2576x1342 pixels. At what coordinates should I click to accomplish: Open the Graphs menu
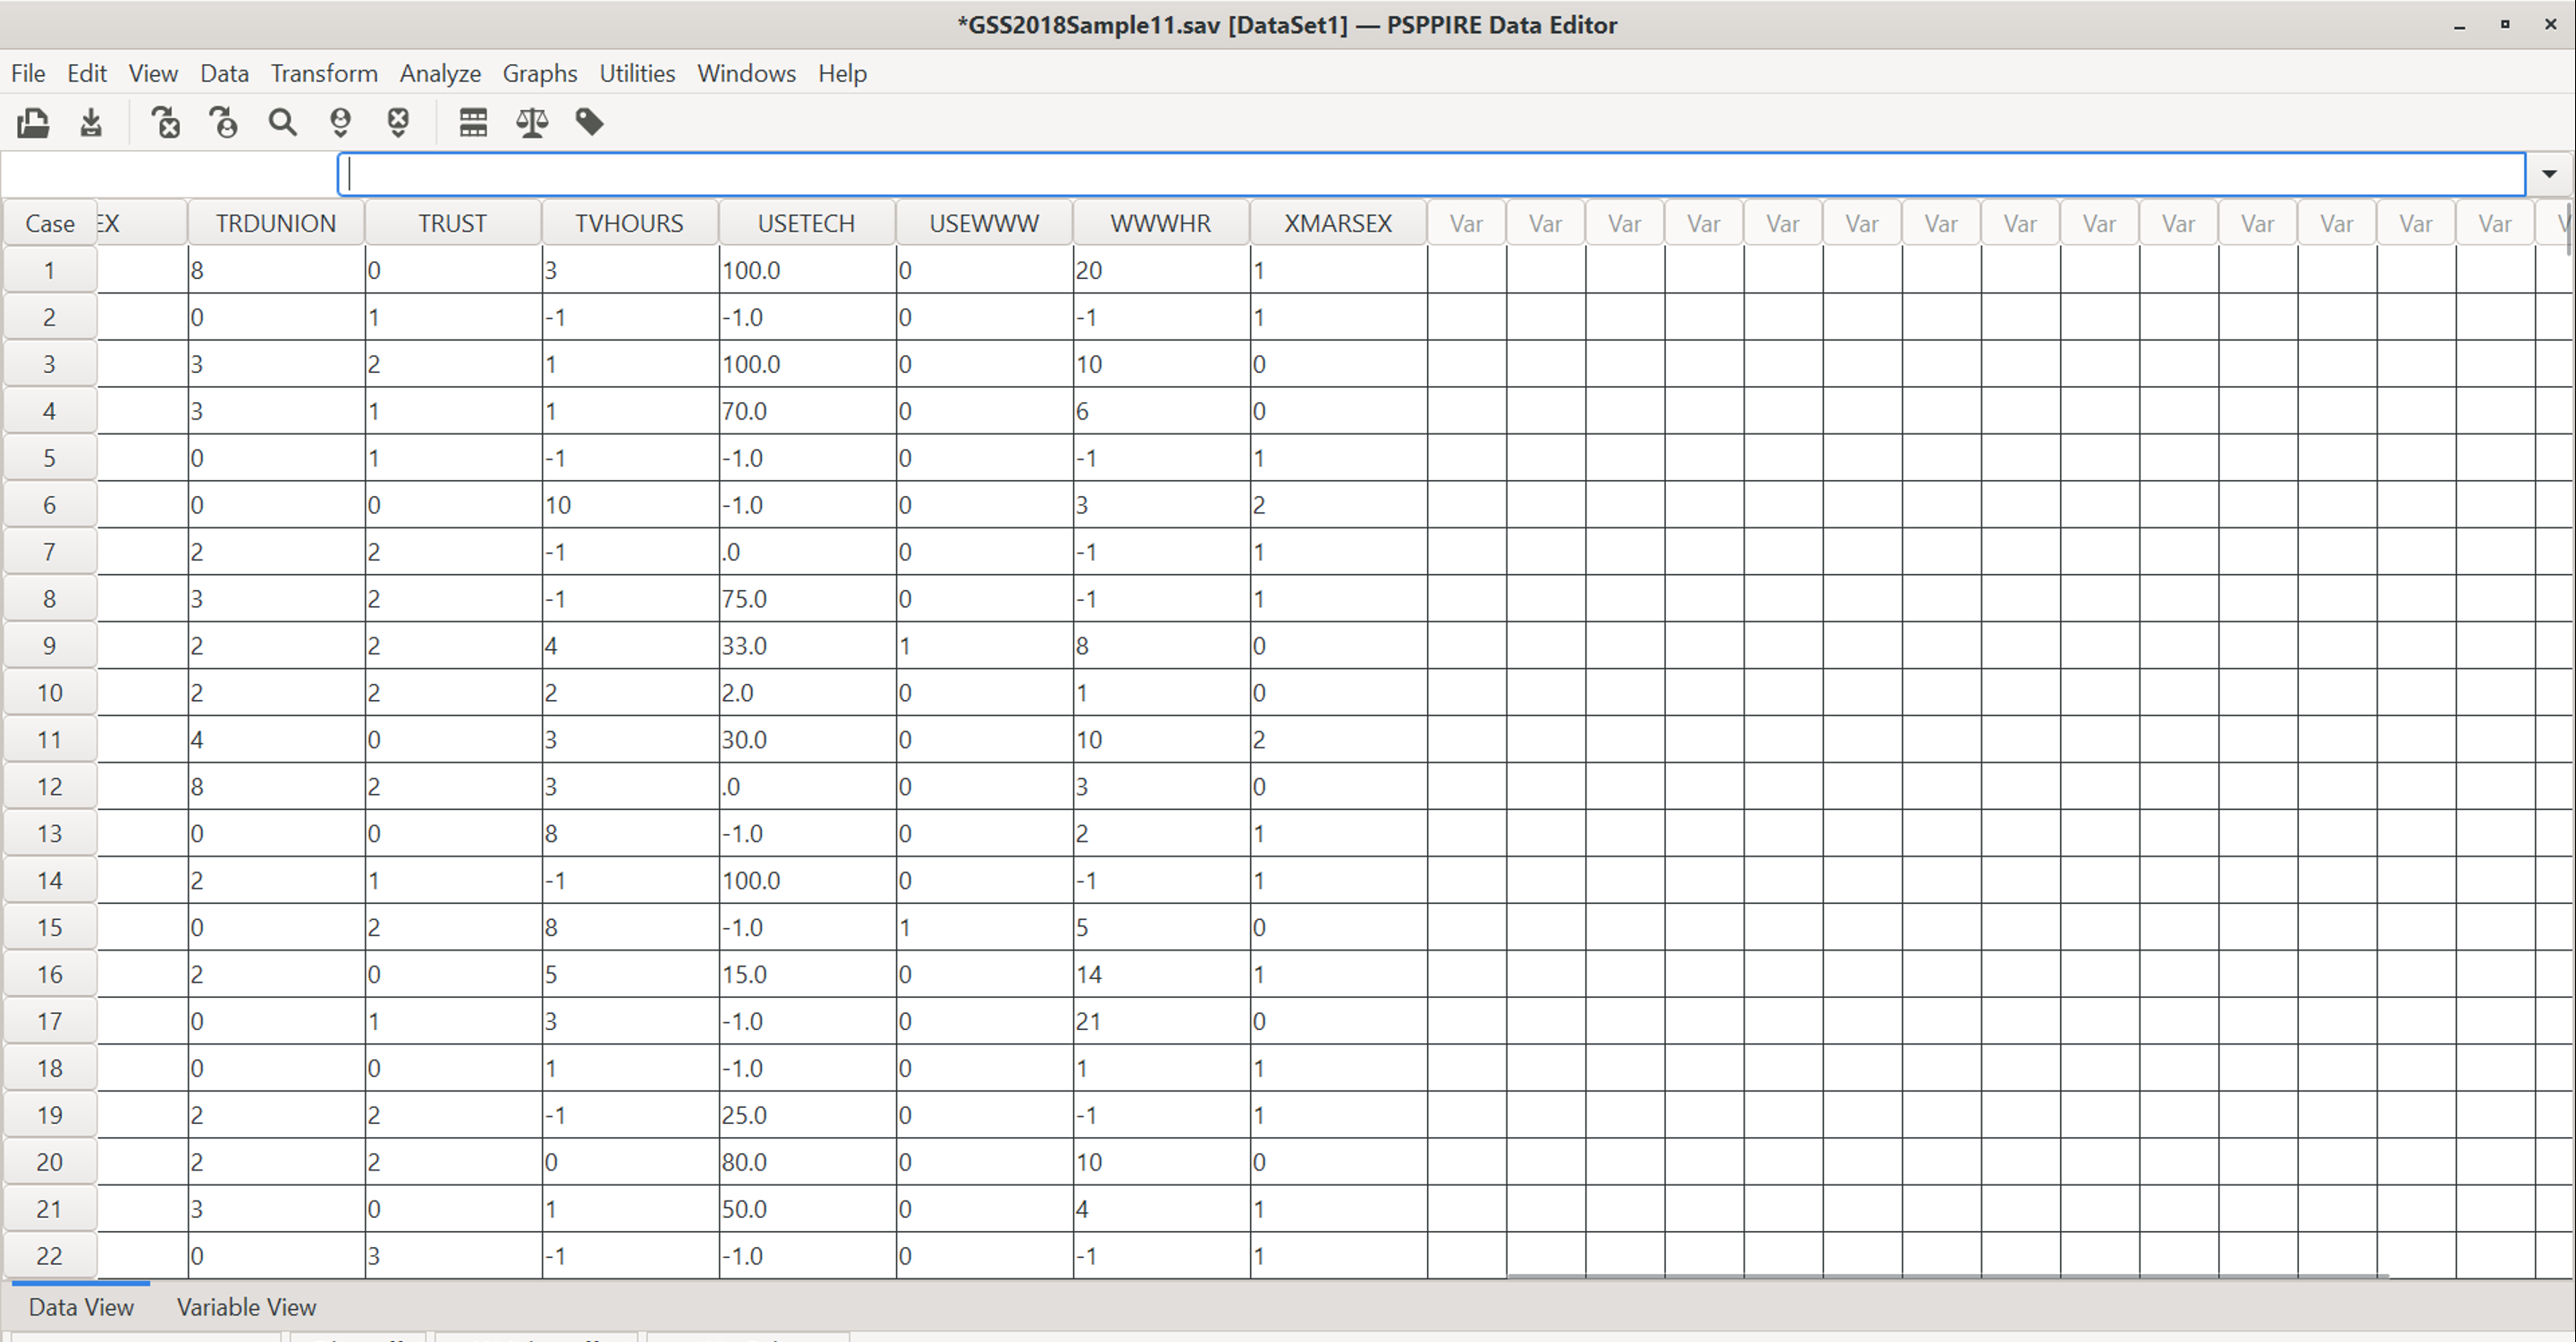pos(539,74)
